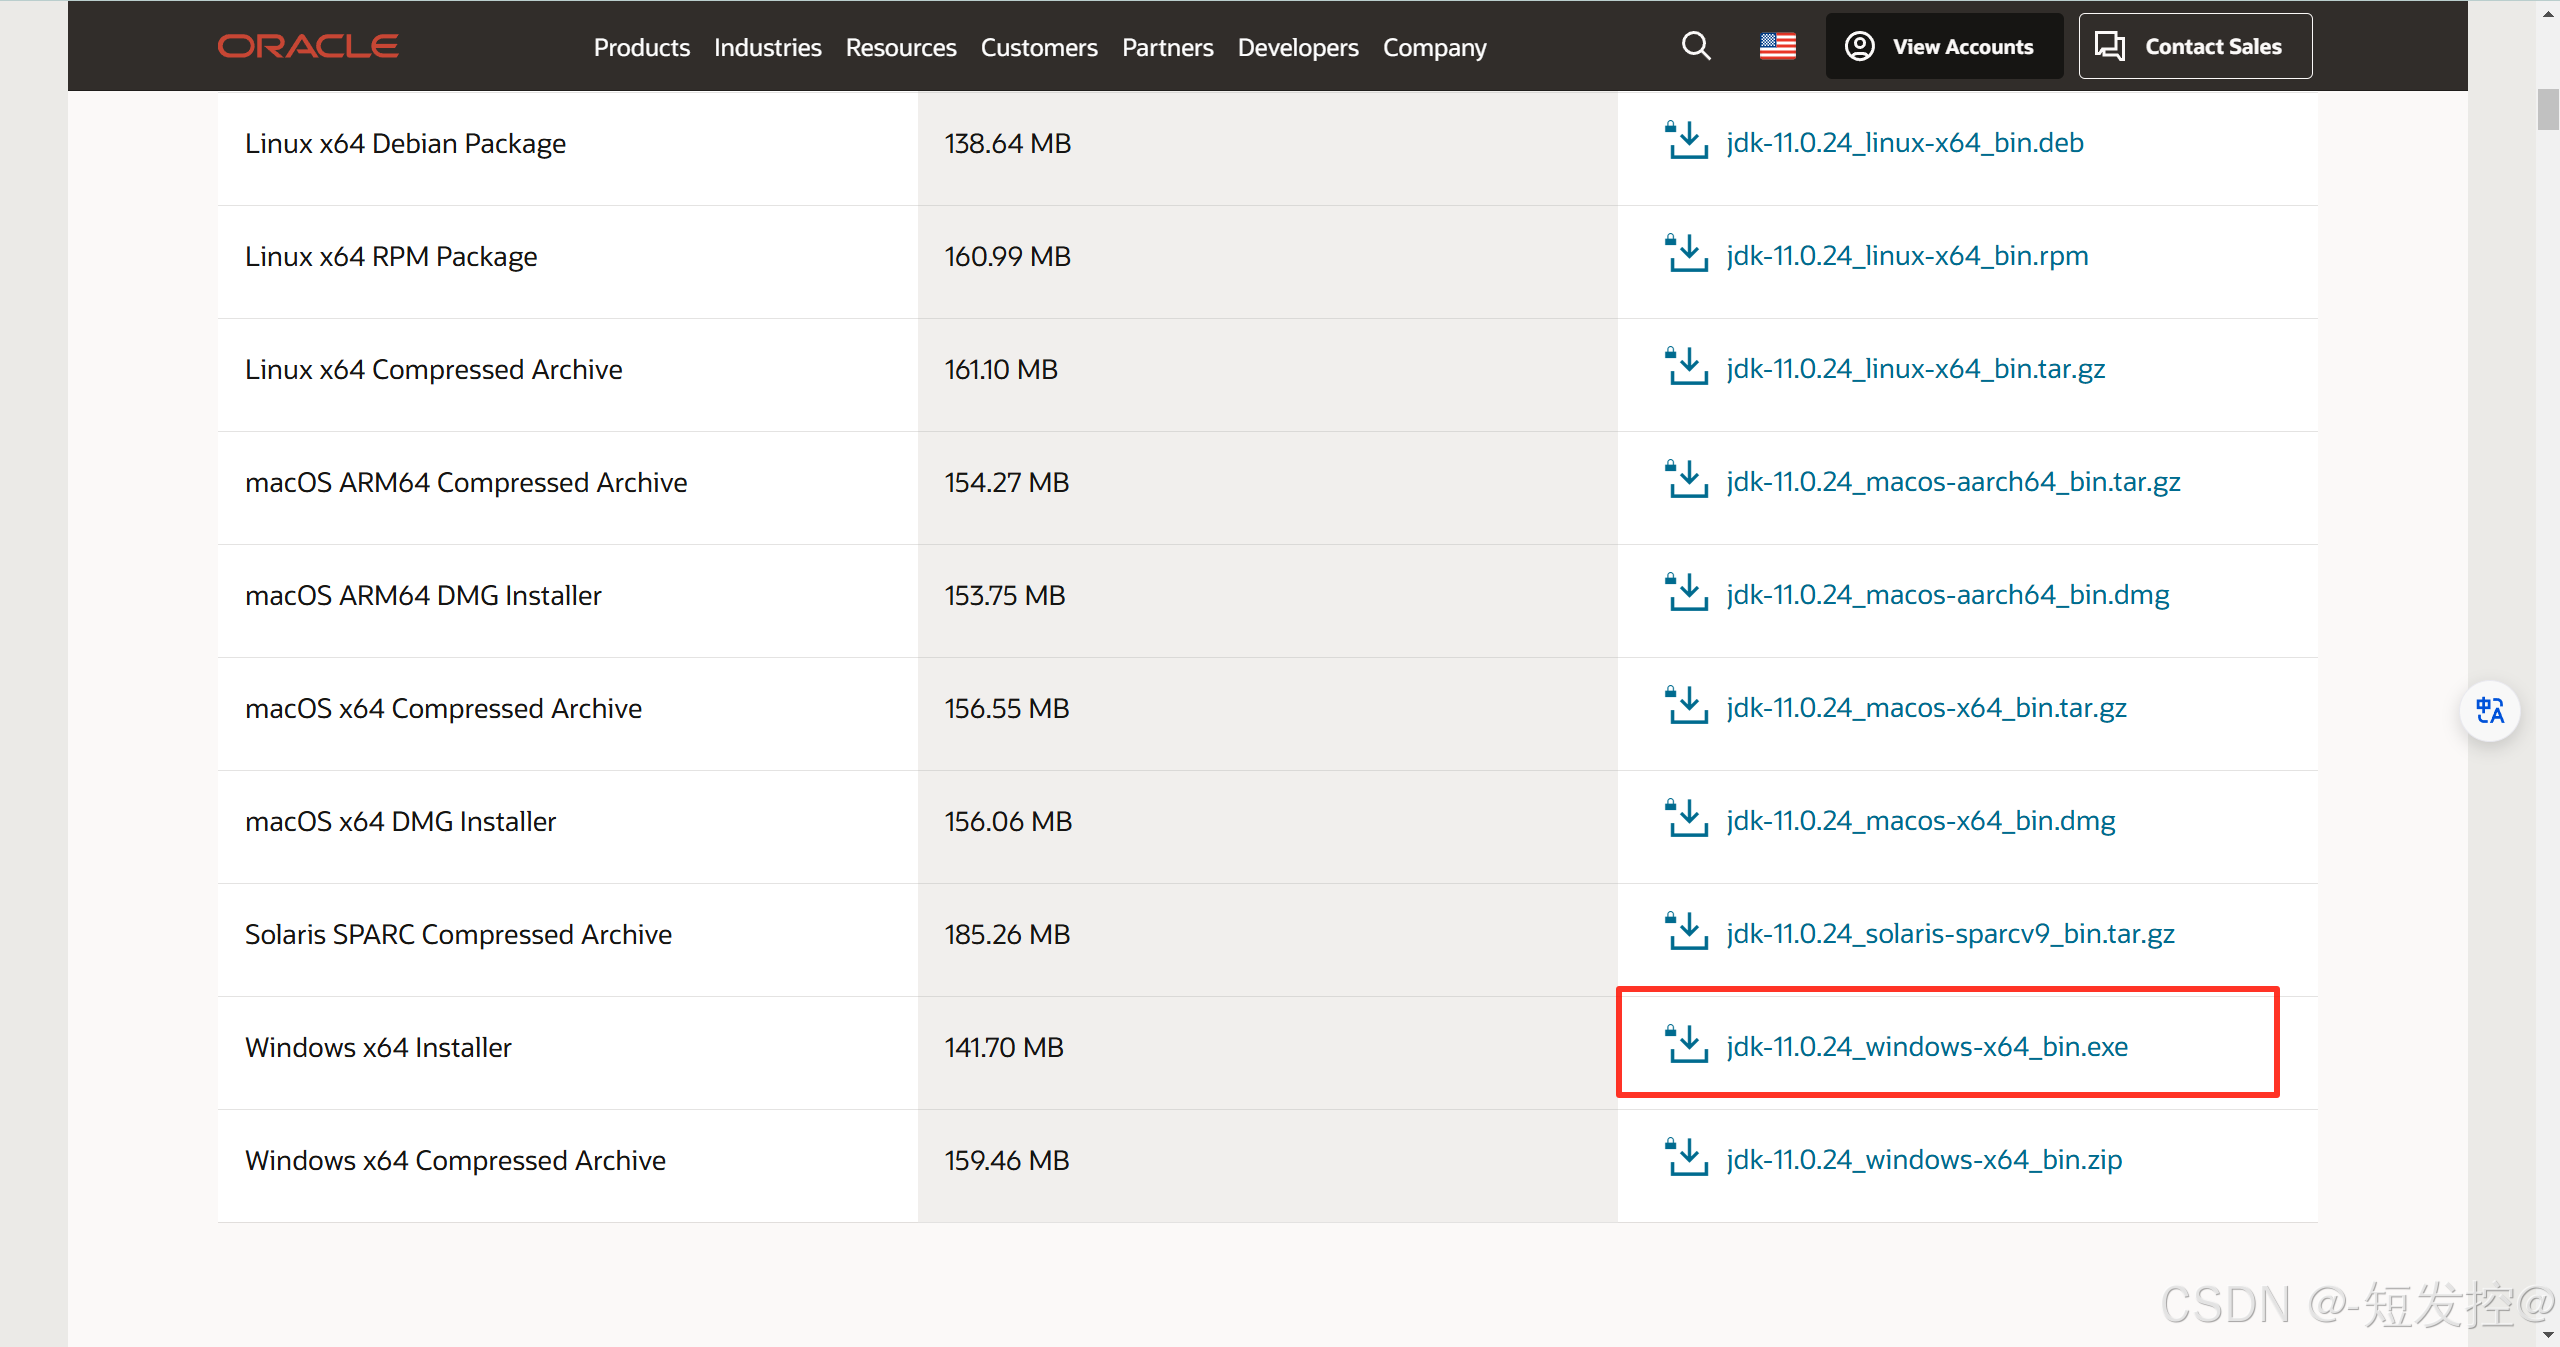This screenshot has height=1347, width=2560.
Task: Open the Resources menu
Action: pos(900,47)
